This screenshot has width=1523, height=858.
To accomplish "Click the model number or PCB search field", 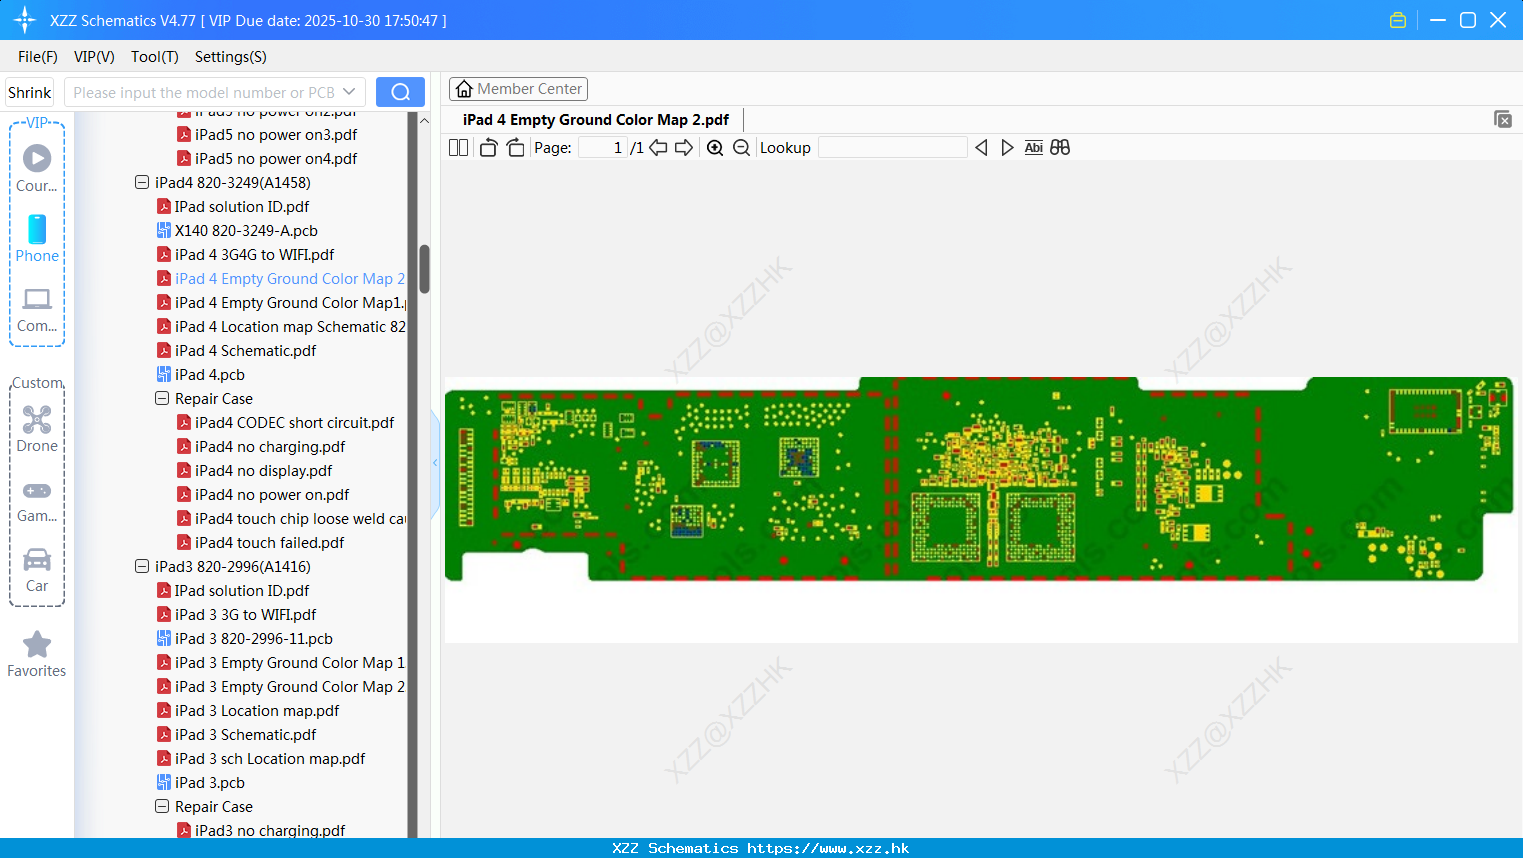I will (203, 92).
